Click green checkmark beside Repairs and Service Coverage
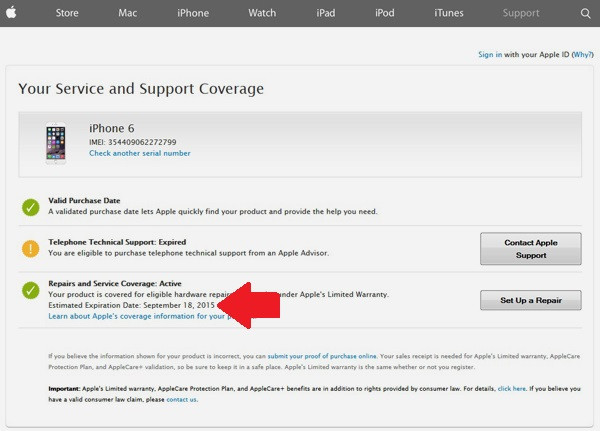Screen dimensions: 600x431 click(31, 290)
